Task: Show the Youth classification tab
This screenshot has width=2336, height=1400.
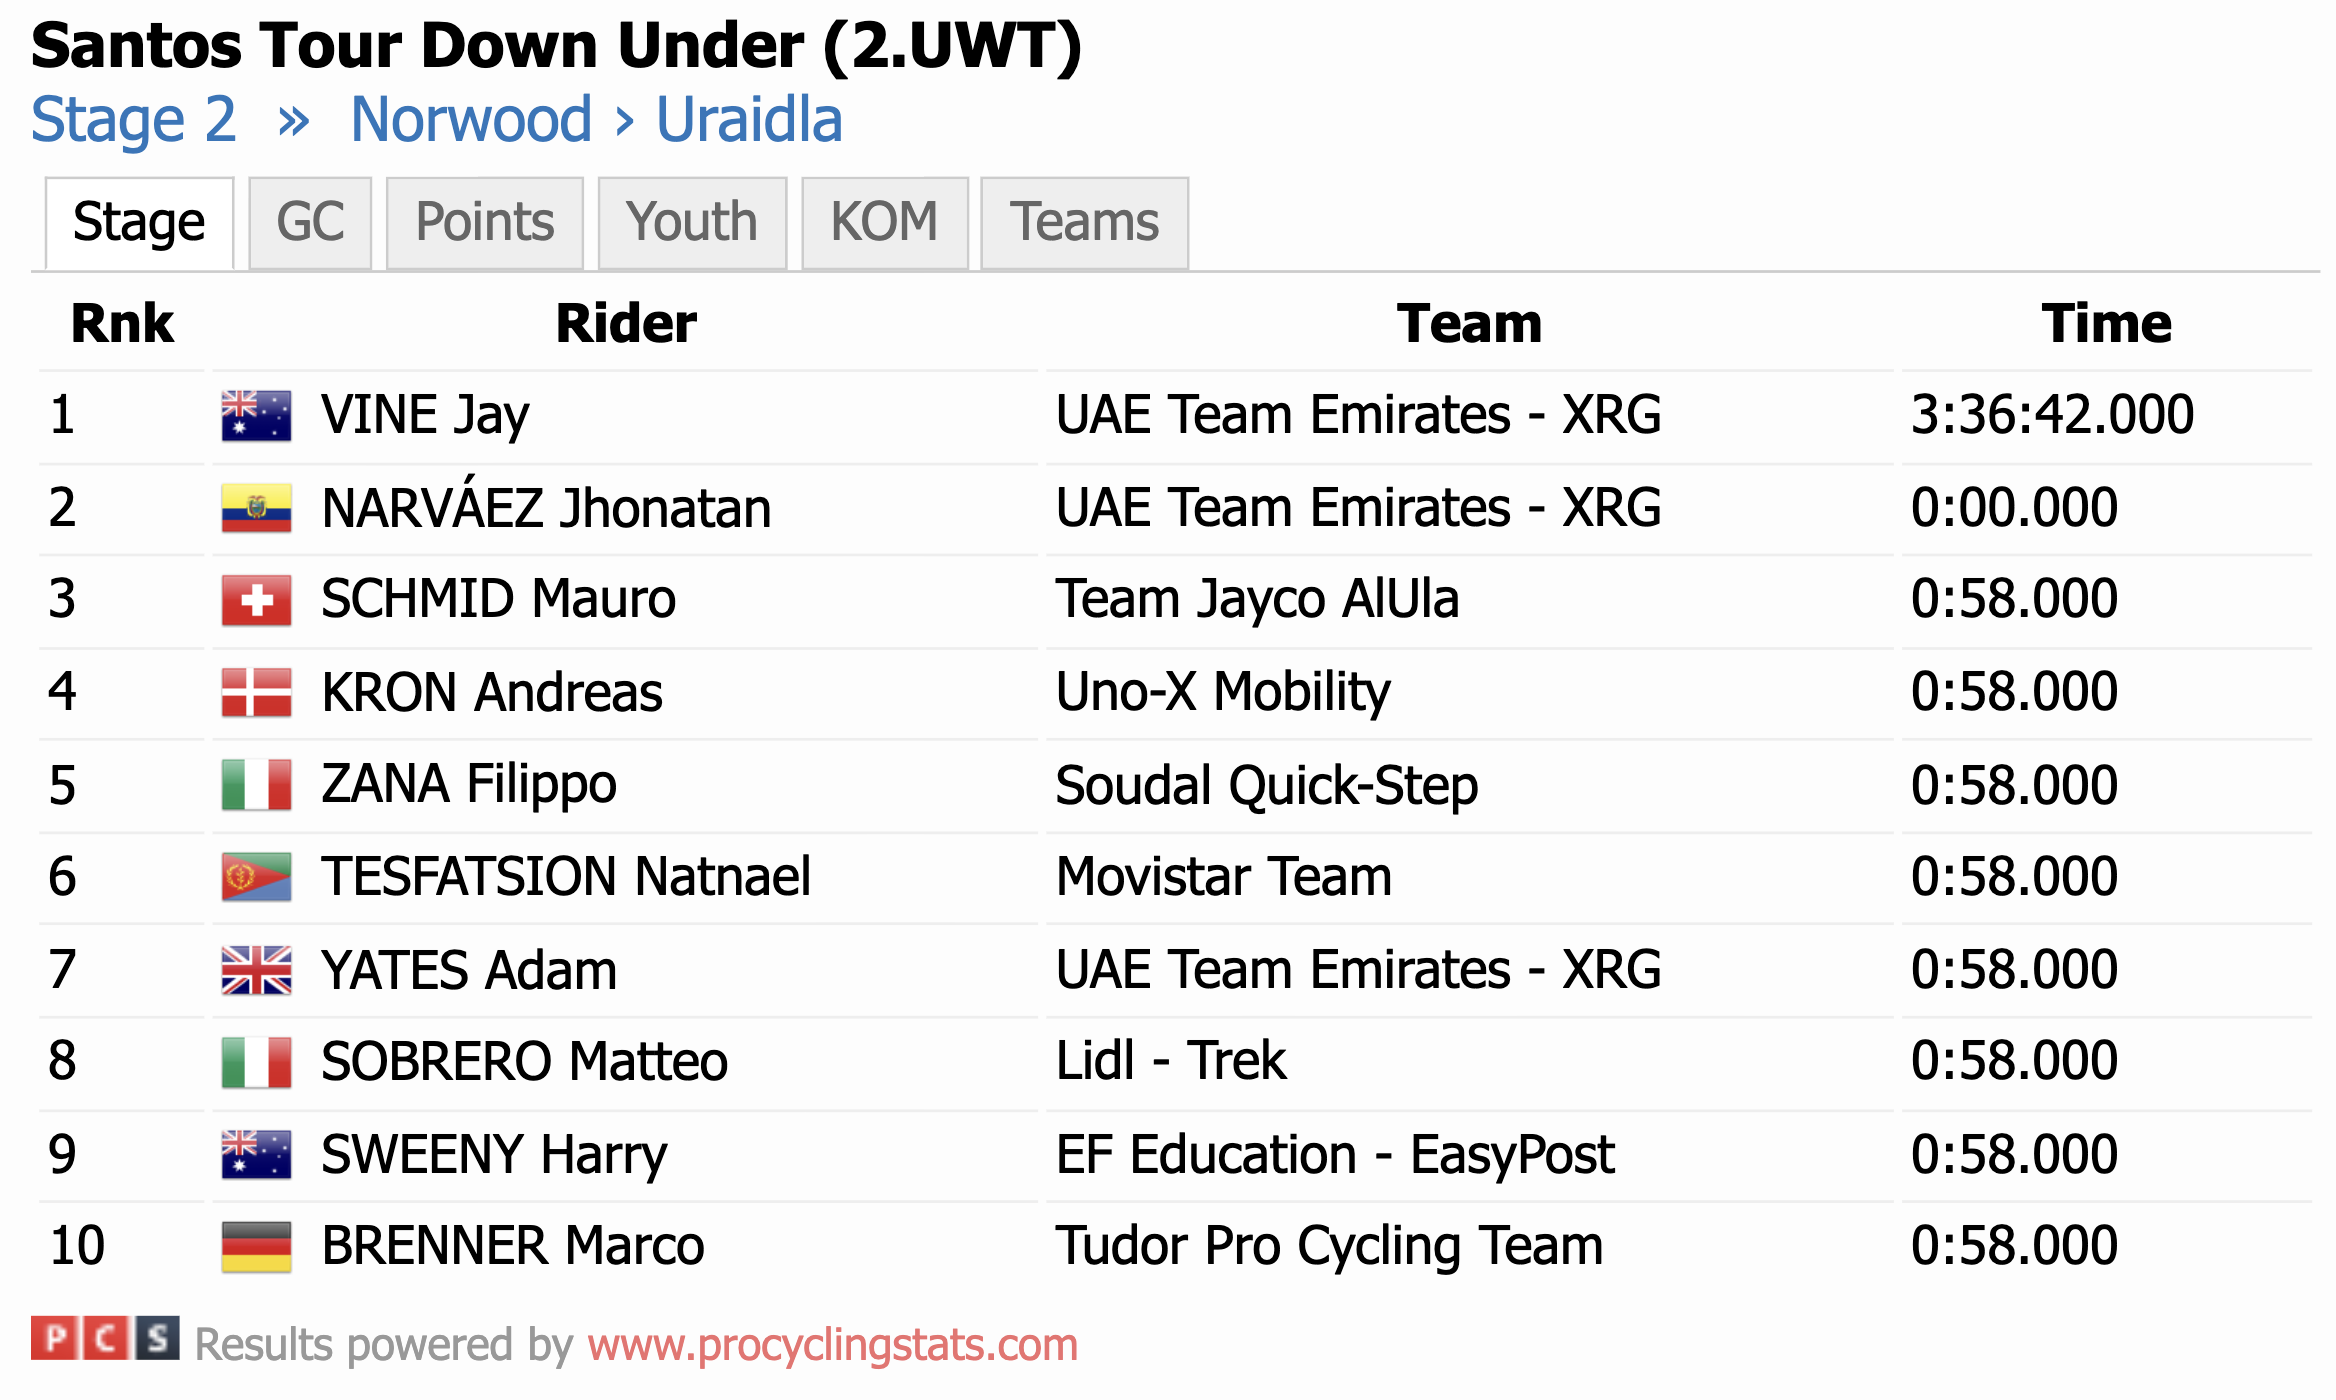Action: (x=691, y=222)
